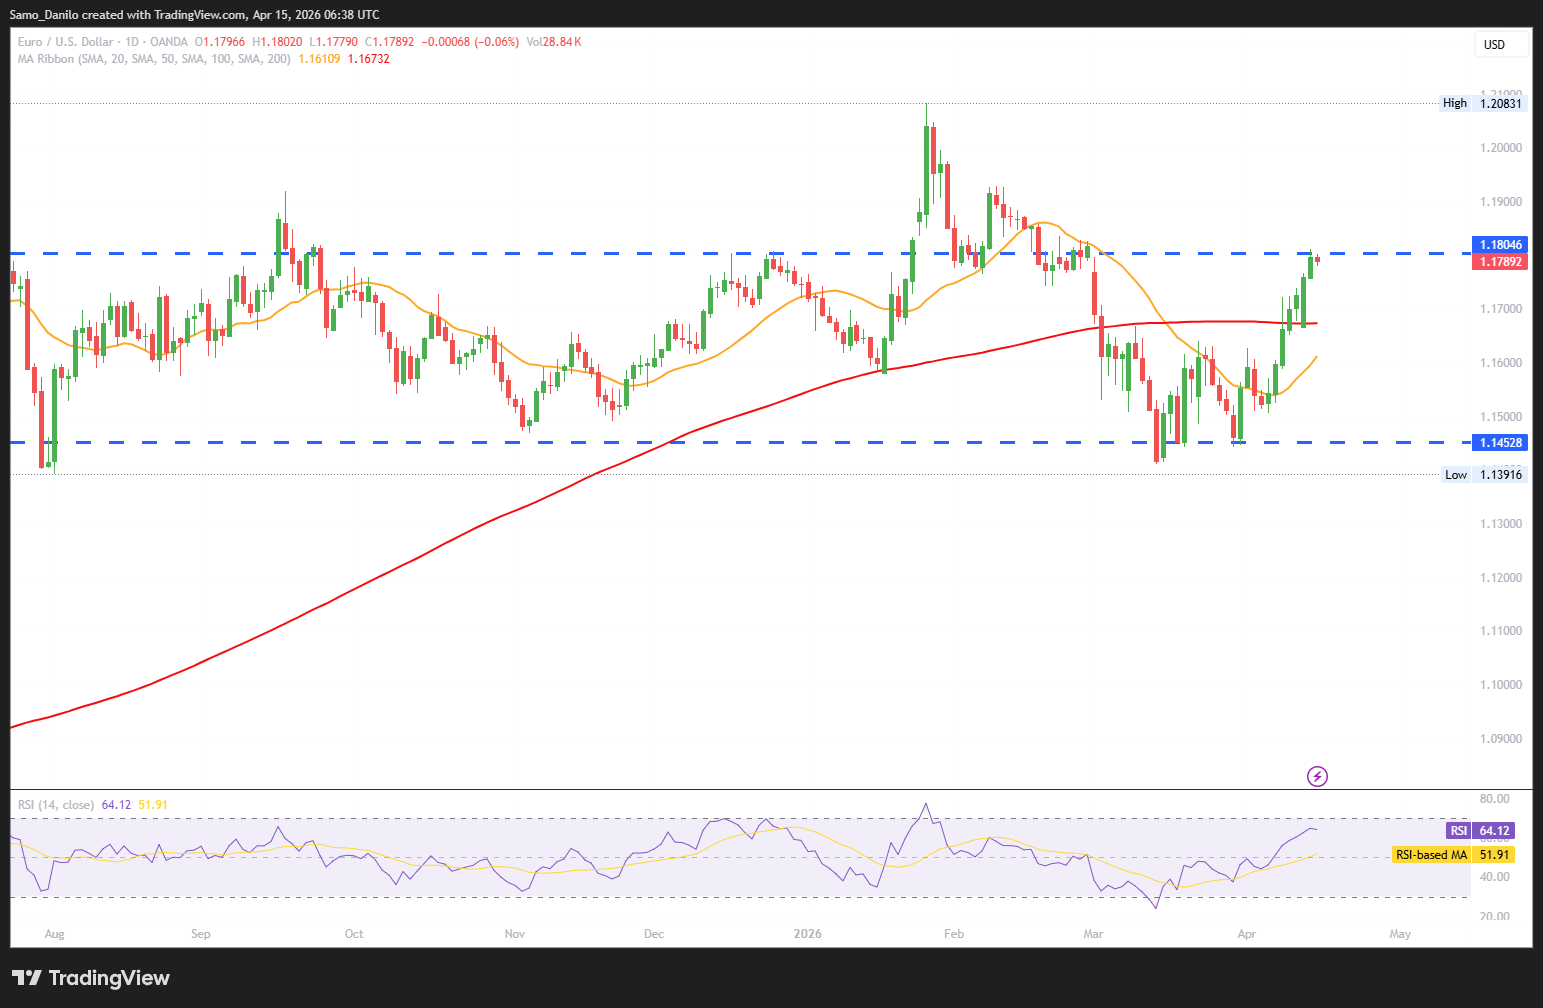This screenshot has height=1008, width=1543.
Task: Click the Euro / U.S. Dollar symbol title
Action: (102, 42)
